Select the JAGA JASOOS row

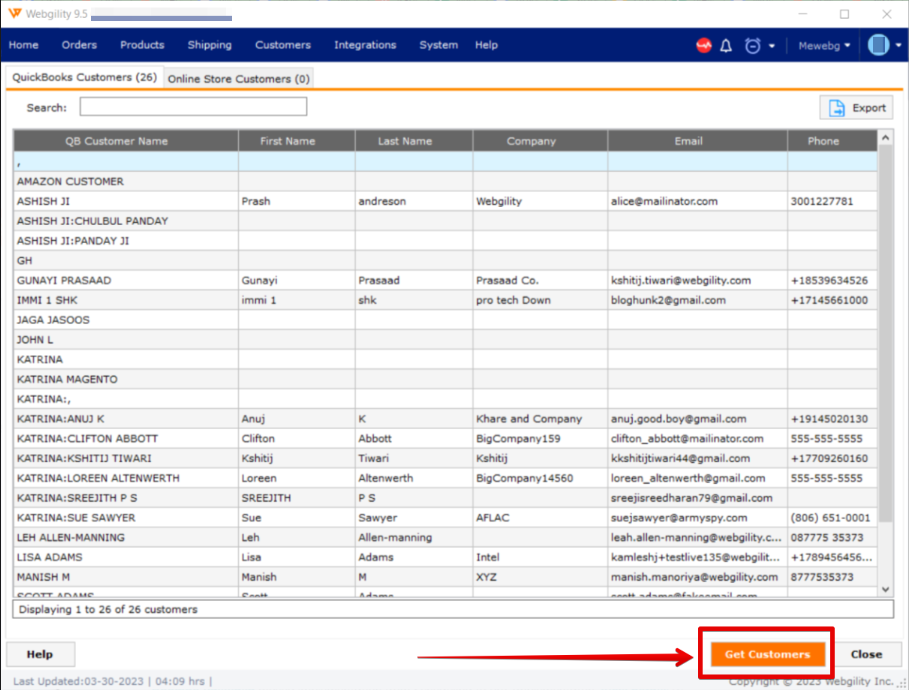[x=445, y=320]
